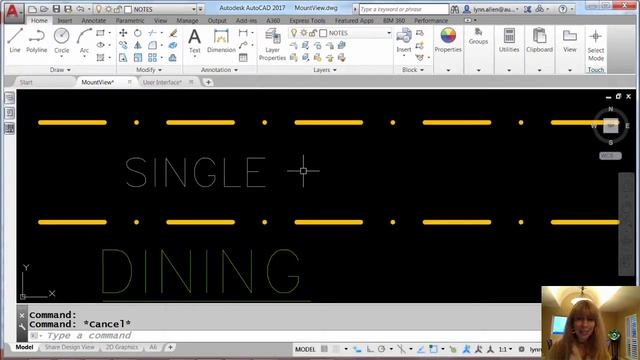Open command line customization wrench
Image resolution: width=640 pixels, height=360 pixels.
pyautogui.click(x=22, y=326)
